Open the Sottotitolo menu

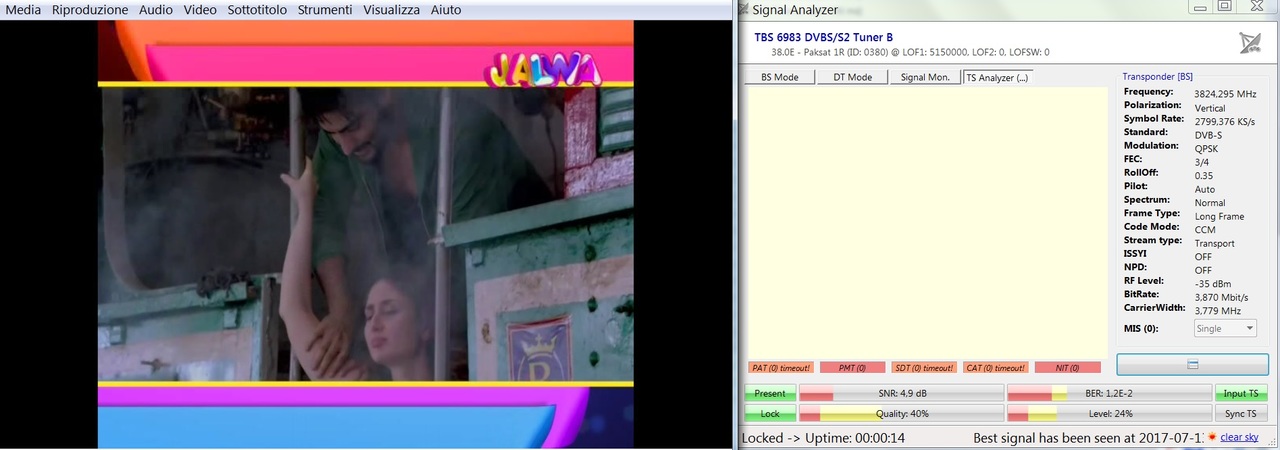click(256, 9)
